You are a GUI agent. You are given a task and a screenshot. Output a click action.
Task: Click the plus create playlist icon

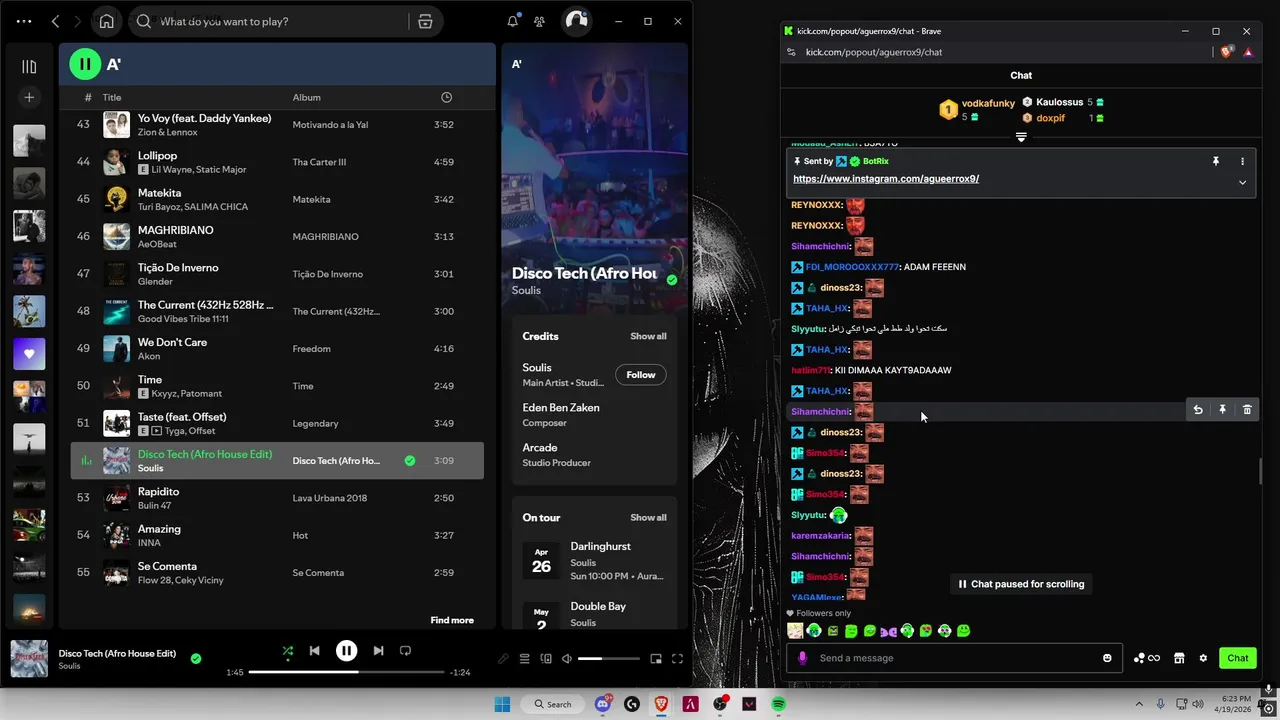click(x=29, y=97)
